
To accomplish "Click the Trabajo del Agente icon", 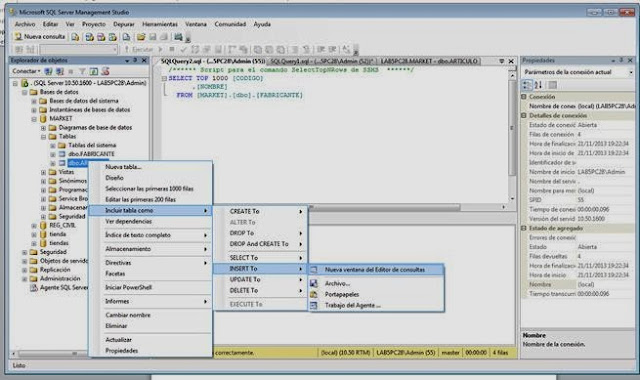I will pyautogui.click(x=313, y=305).
